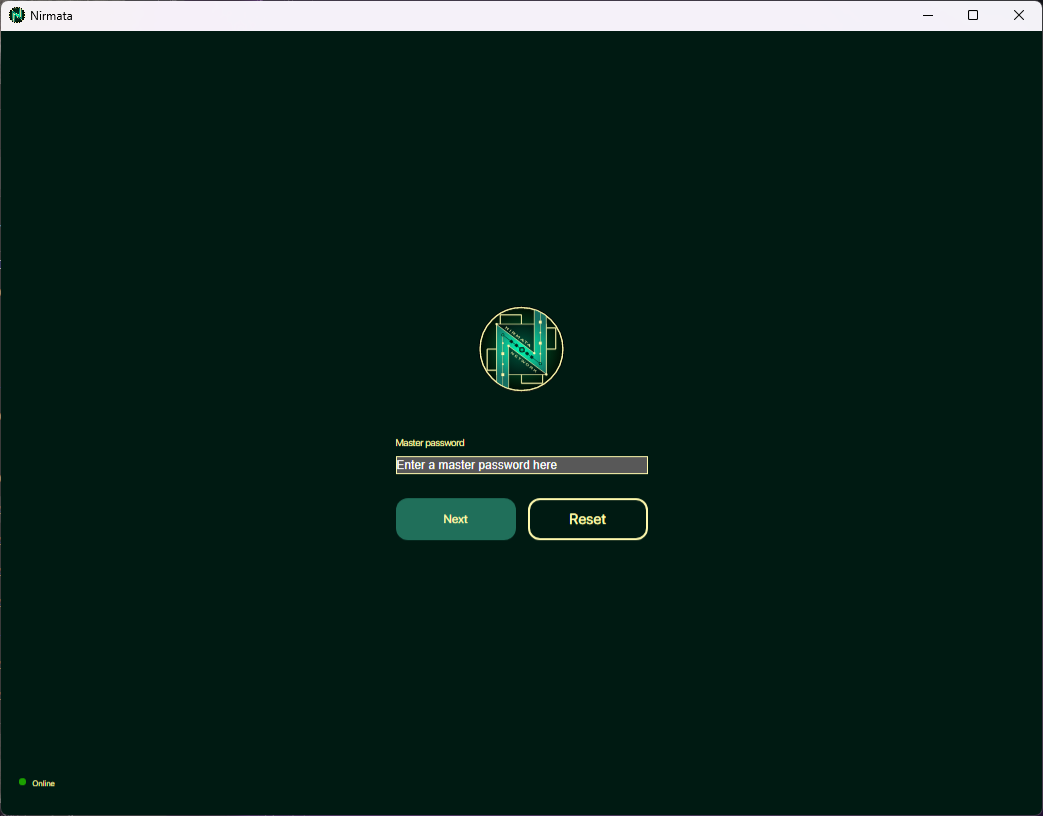Image resolution: width=1043 pixels, height=816 pixels.
Task: Click the window title bar area
Action: 500,15
